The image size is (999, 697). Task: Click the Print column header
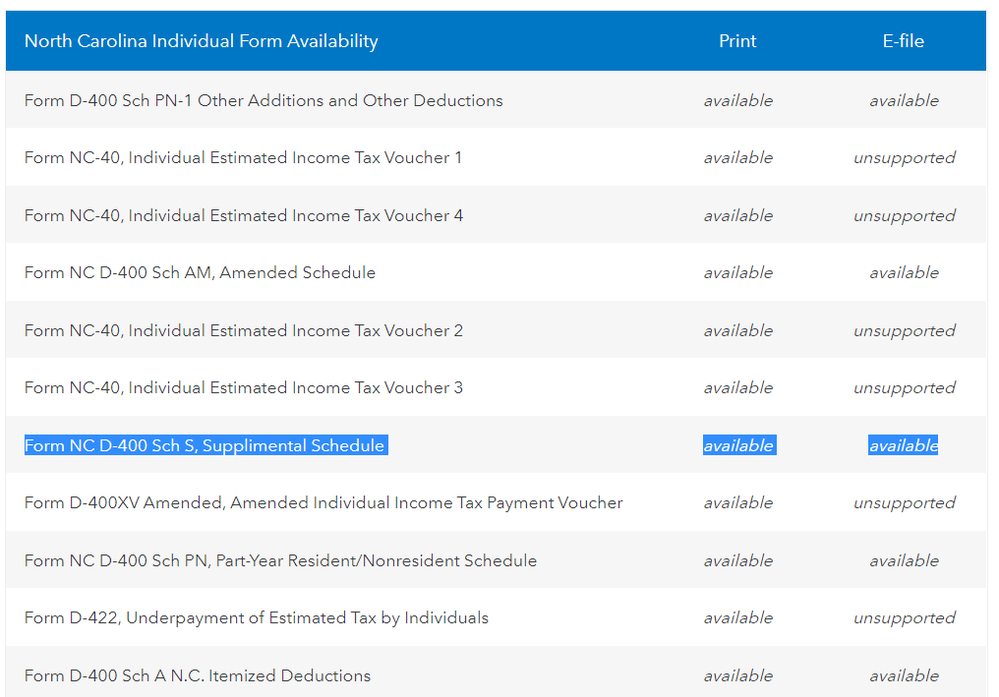tap(737, 41)
